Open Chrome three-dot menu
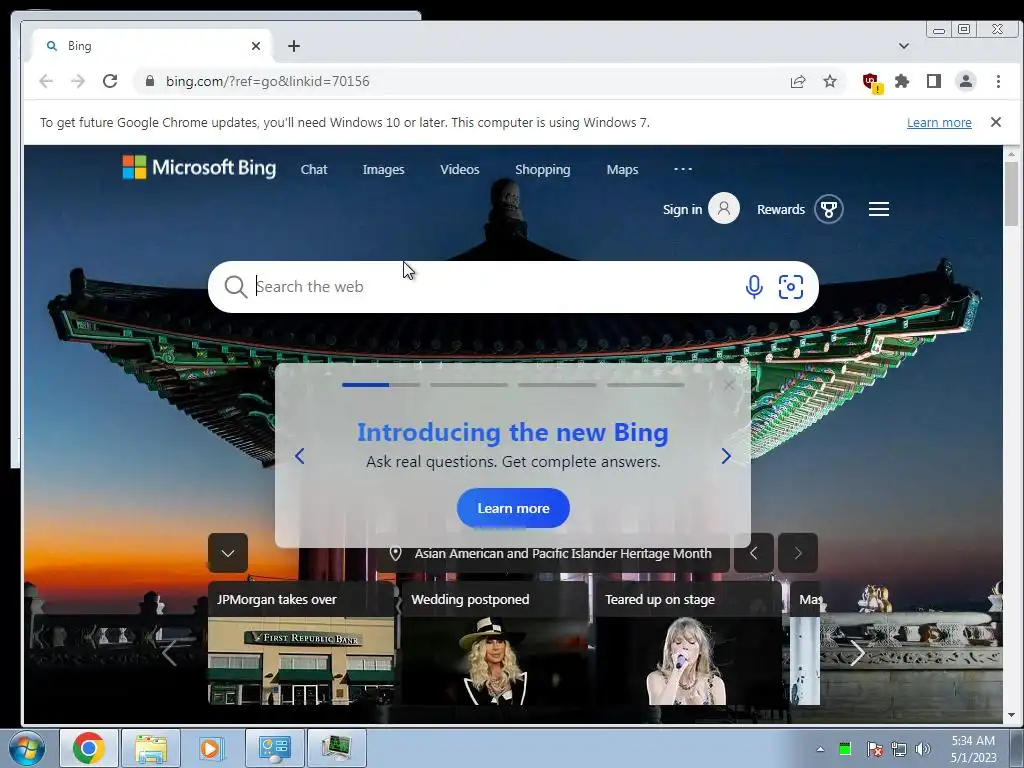Viewport: 1024px width, 768px height. click(x=998, y=81)
